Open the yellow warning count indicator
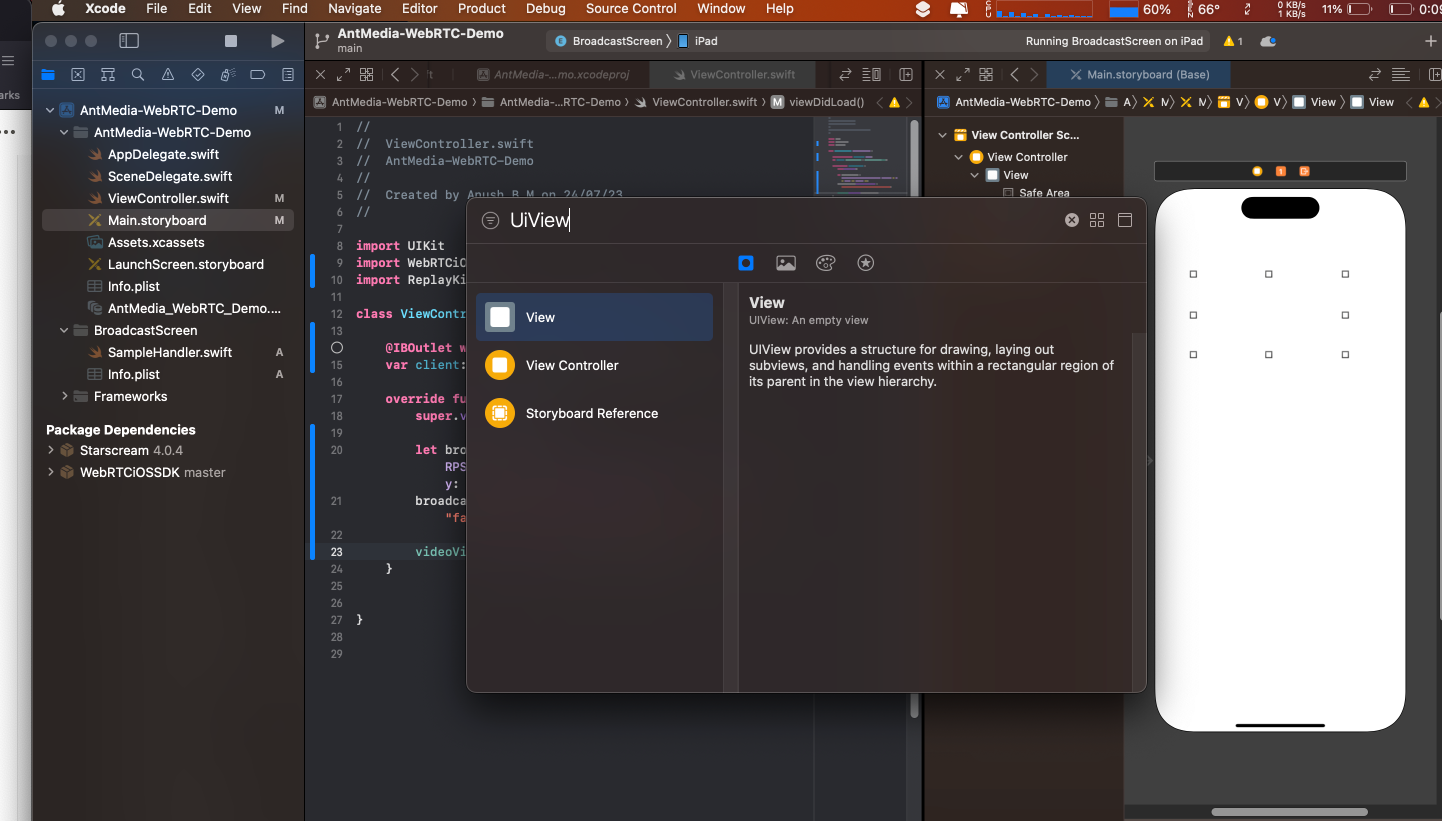Viewport: 1442px width, 821px height. click(x=1233, y=41)
